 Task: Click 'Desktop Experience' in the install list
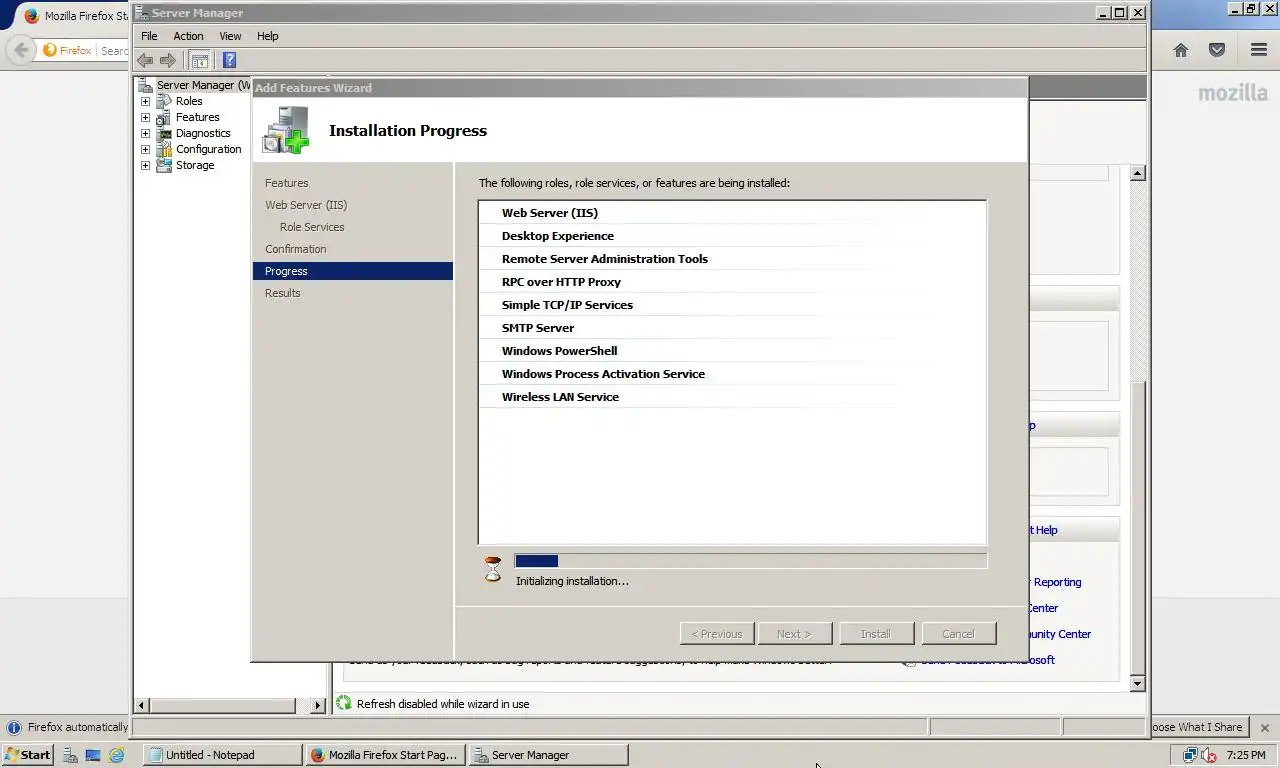point(557,236)
